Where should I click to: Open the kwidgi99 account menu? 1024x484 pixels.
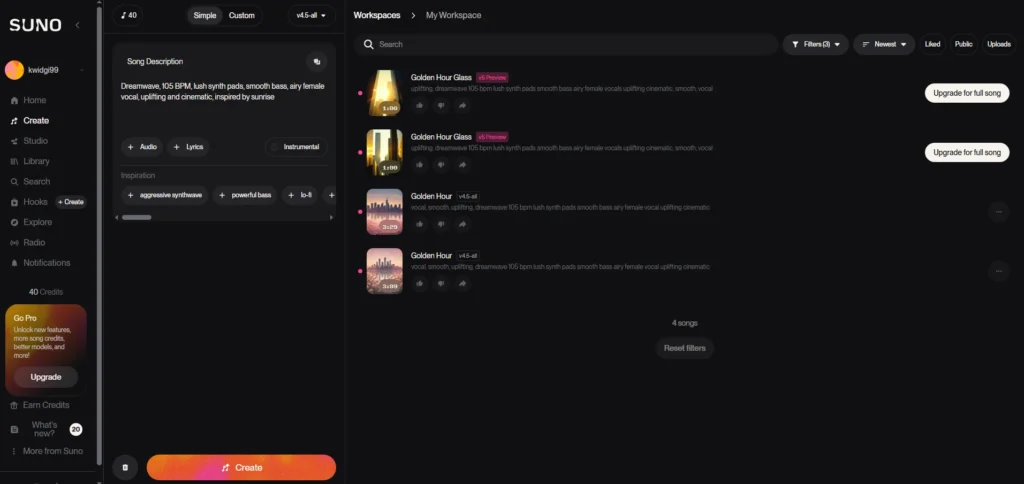(44, 70)
